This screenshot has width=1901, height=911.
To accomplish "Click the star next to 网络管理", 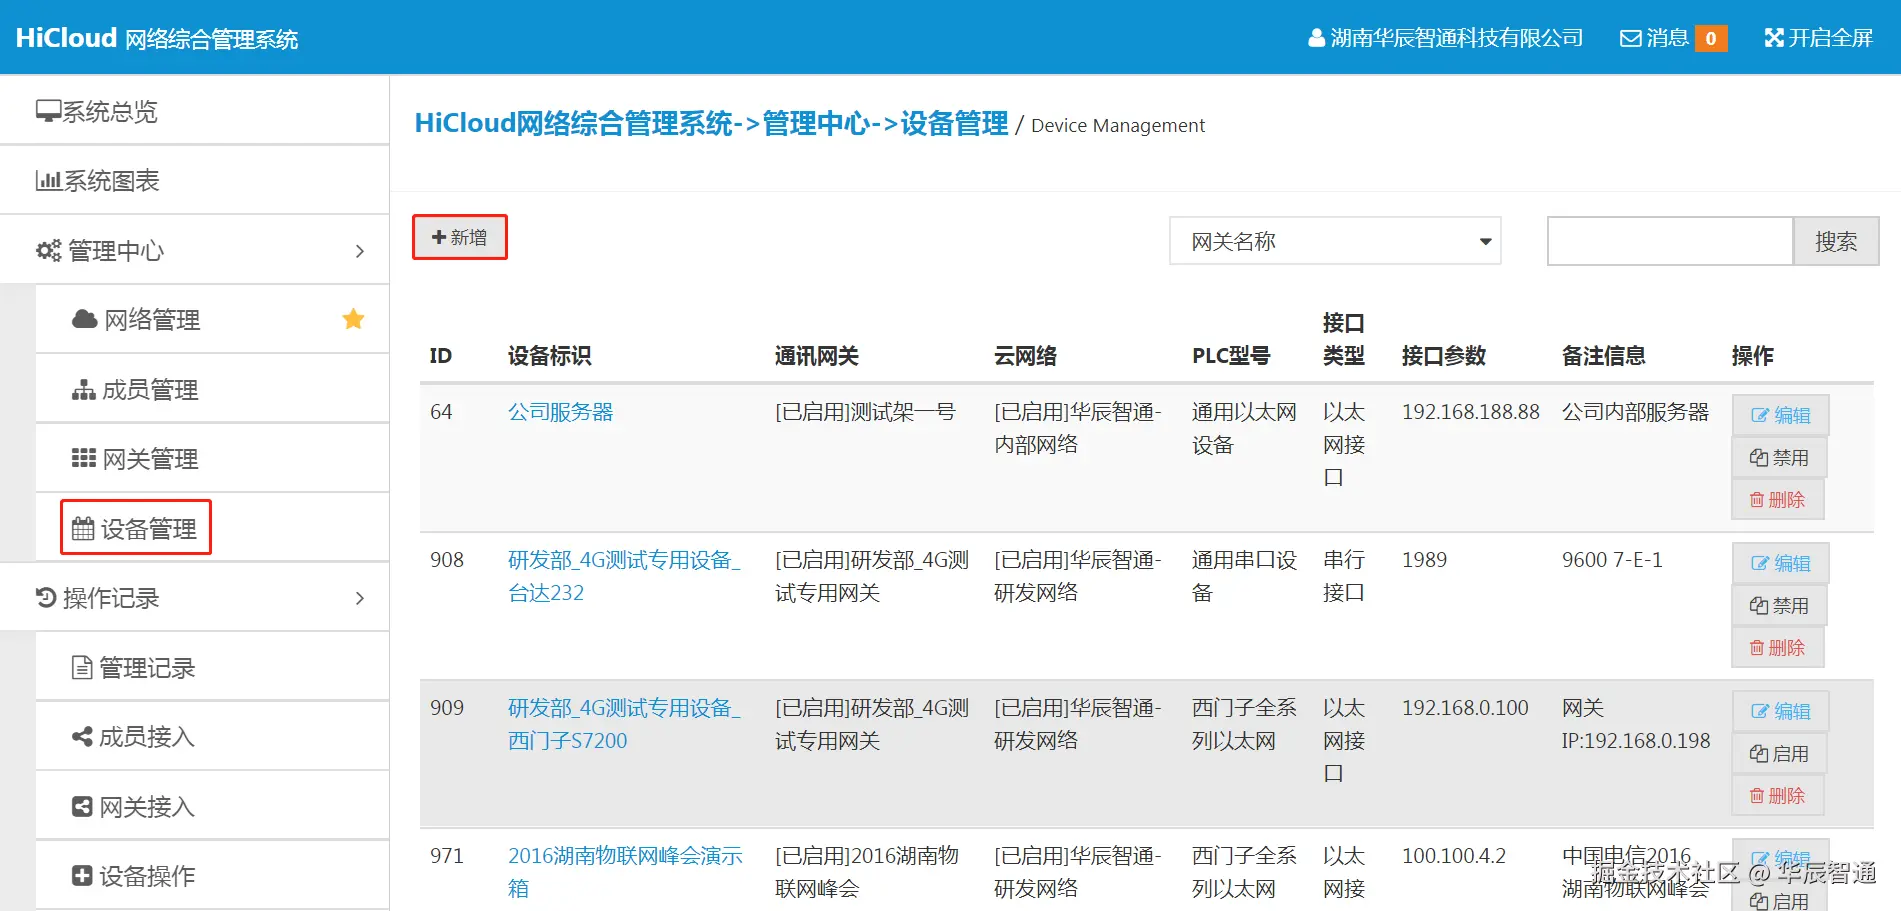I will [352, 319].
